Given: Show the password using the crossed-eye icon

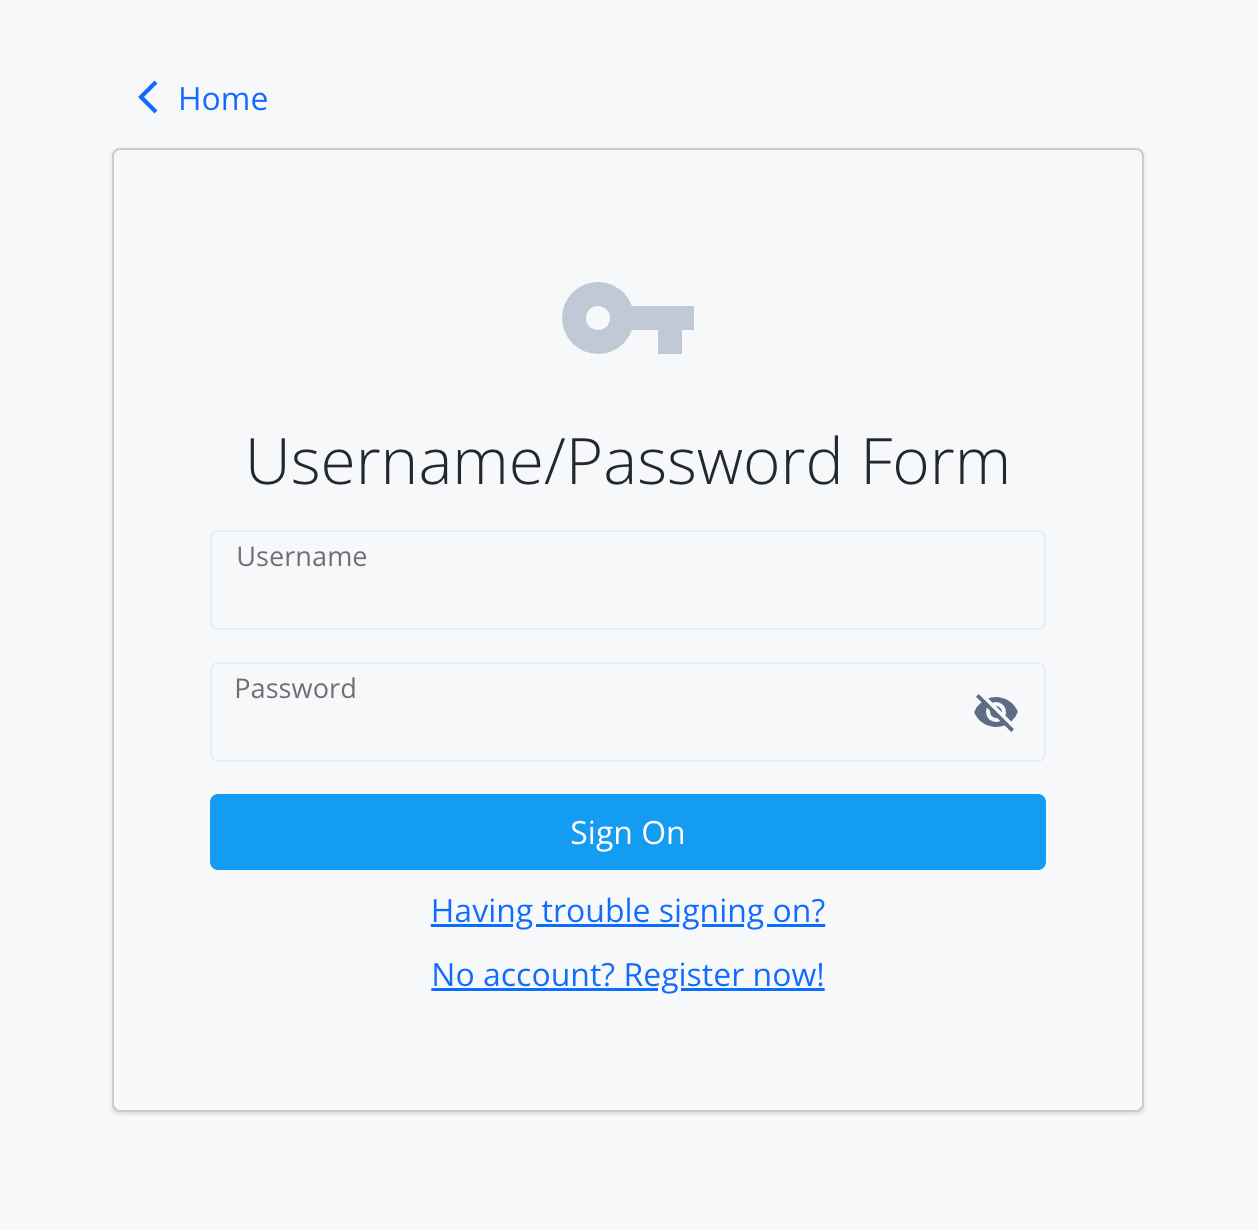Looking at the screenshot, I should click(x=995, y=712).
